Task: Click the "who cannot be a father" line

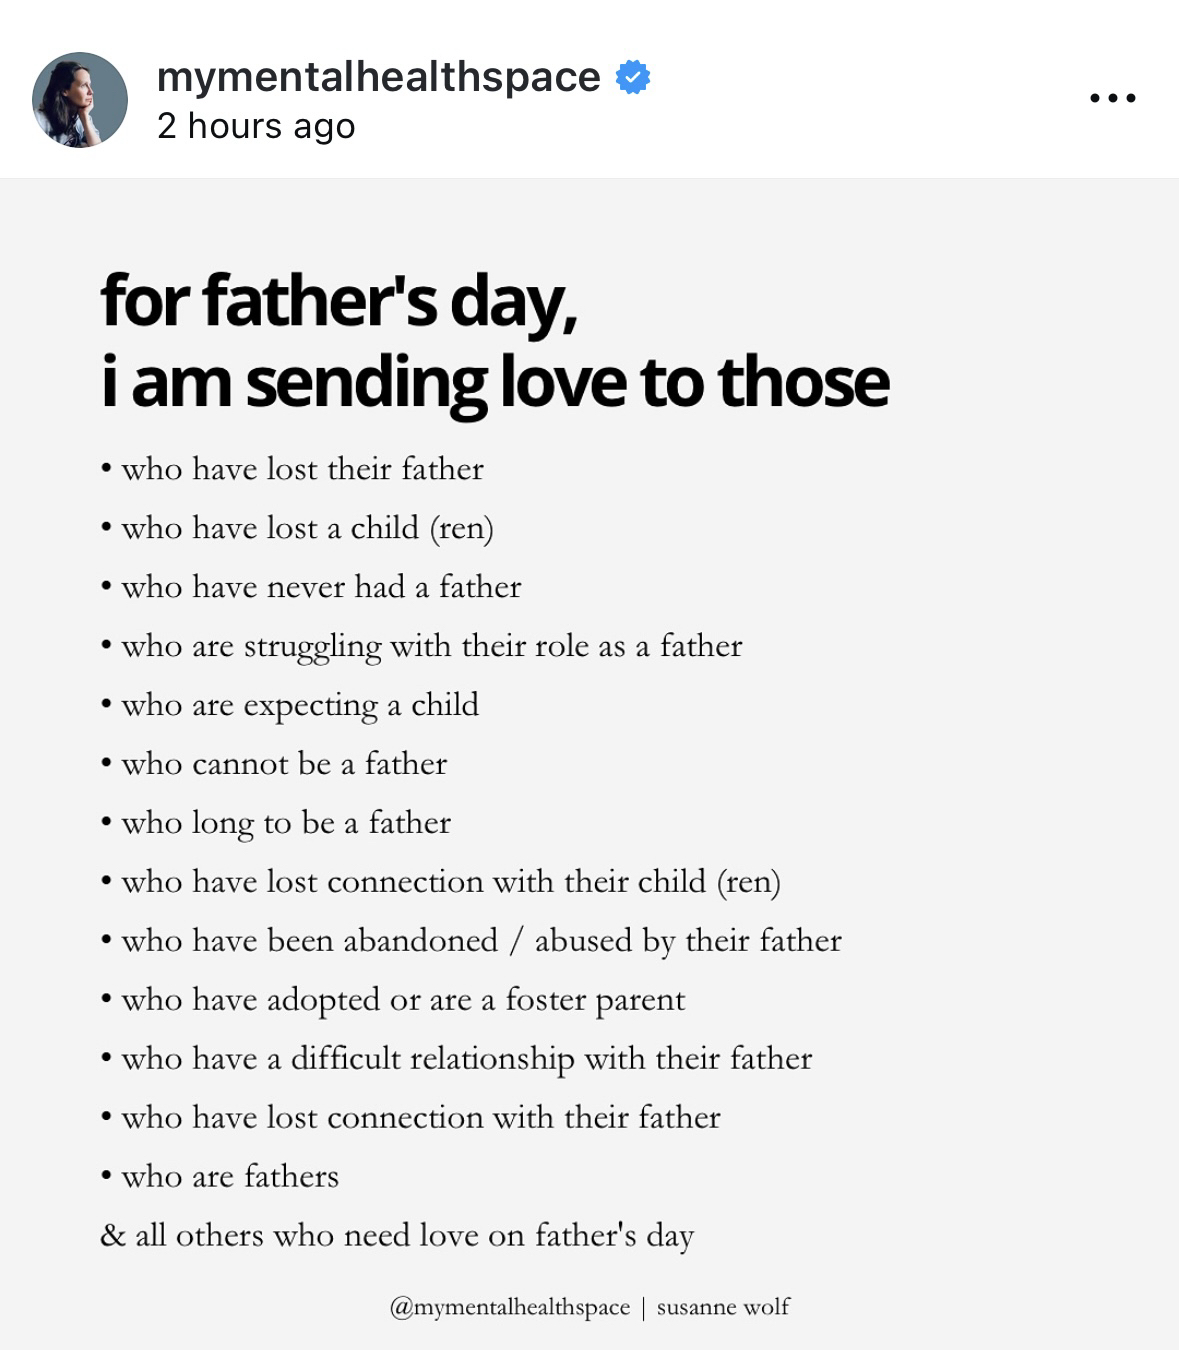Action: (x=284, y=764)
